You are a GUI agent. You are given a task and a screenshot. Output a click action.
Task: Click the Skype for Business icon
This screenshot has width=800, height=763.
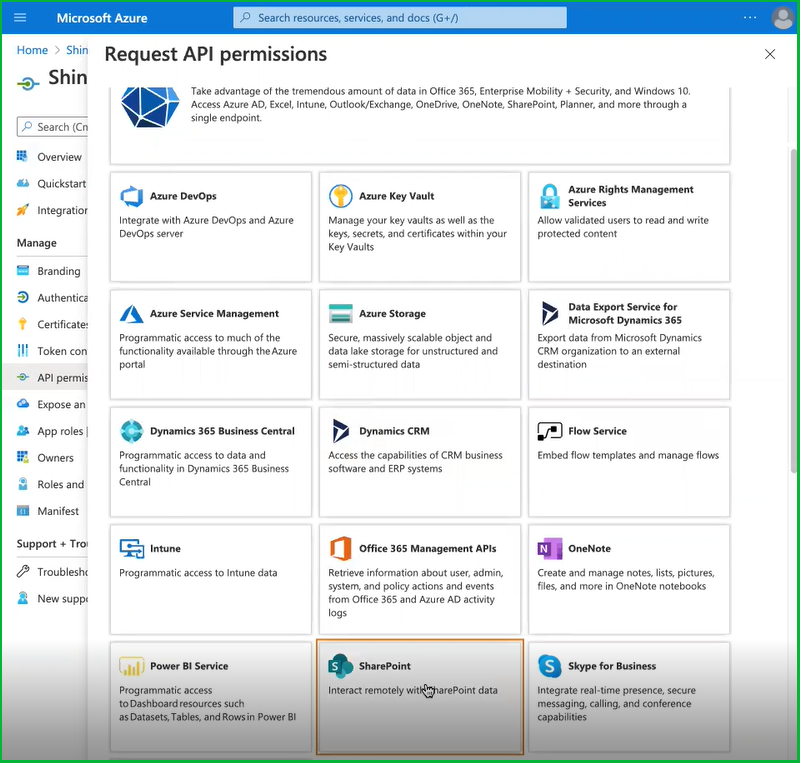pyautogui.click(x=550, y=666)
